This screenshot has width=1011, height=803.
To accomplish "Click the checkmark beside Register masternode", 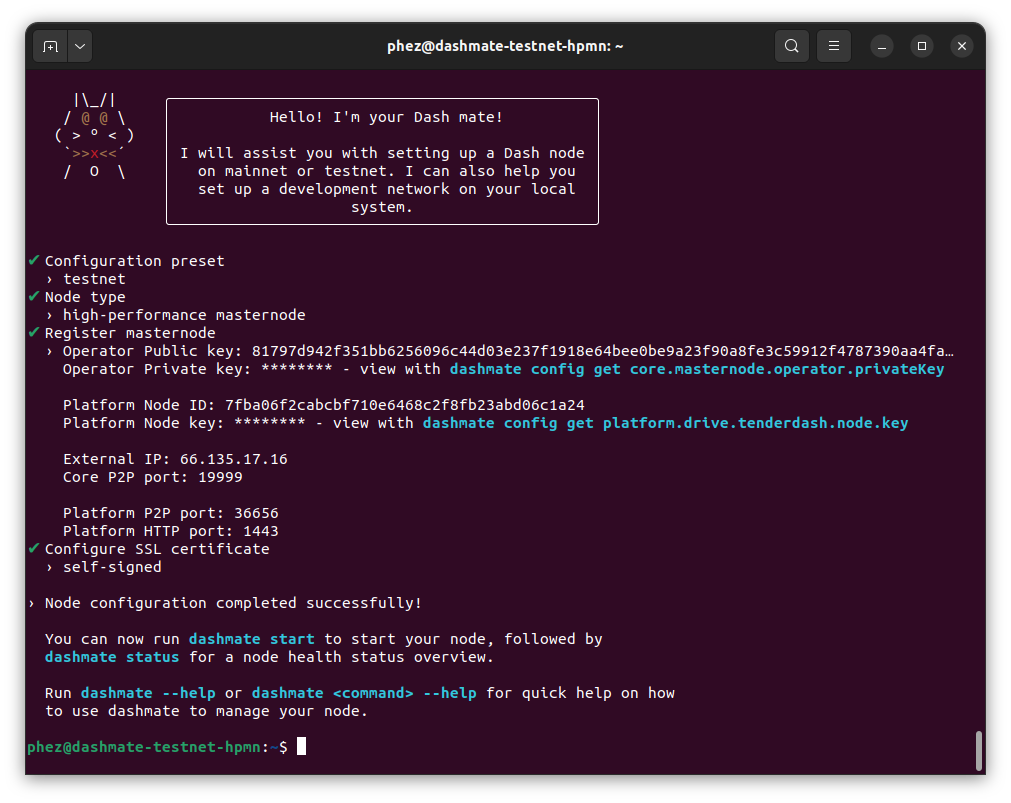I will (32, 332).
